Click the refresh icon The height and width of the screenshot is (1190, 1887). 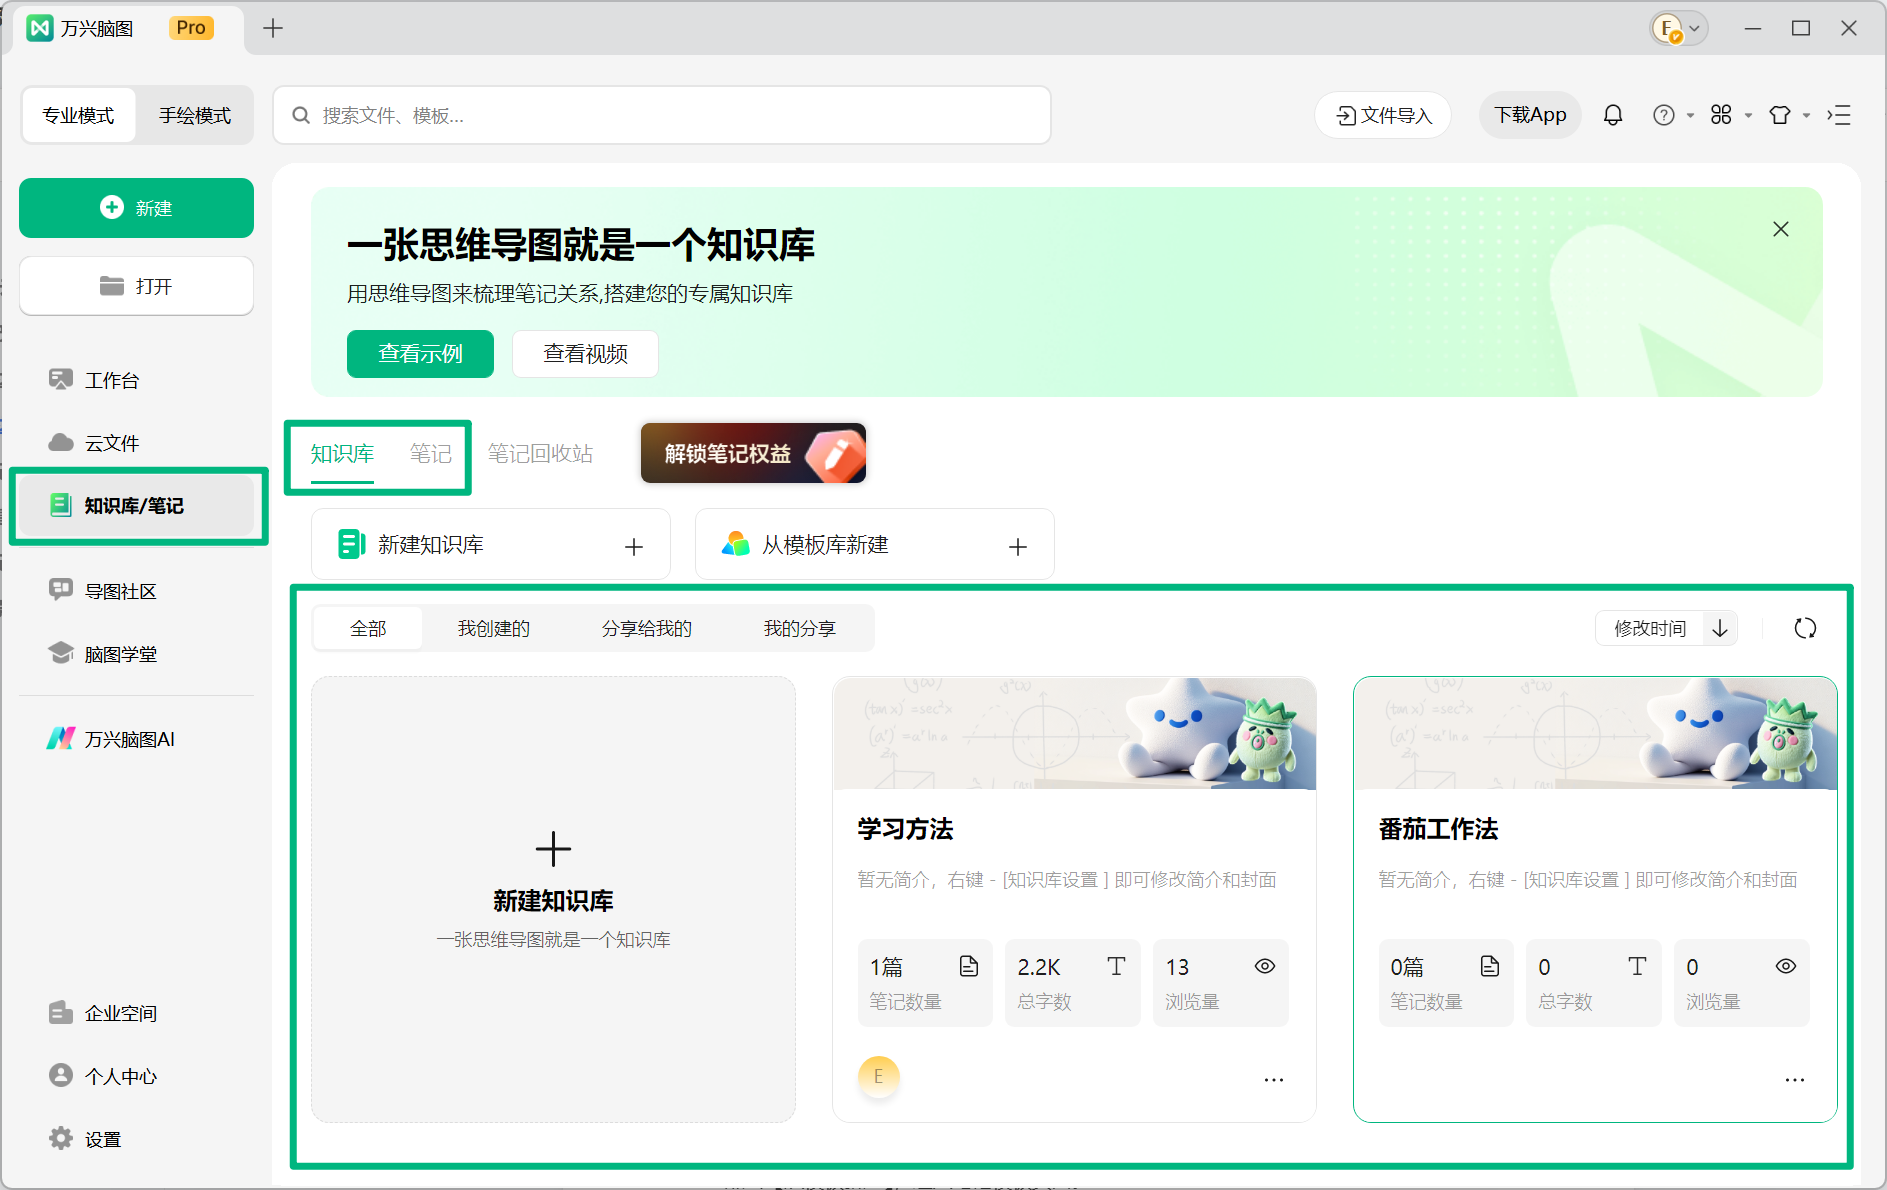1805,628
